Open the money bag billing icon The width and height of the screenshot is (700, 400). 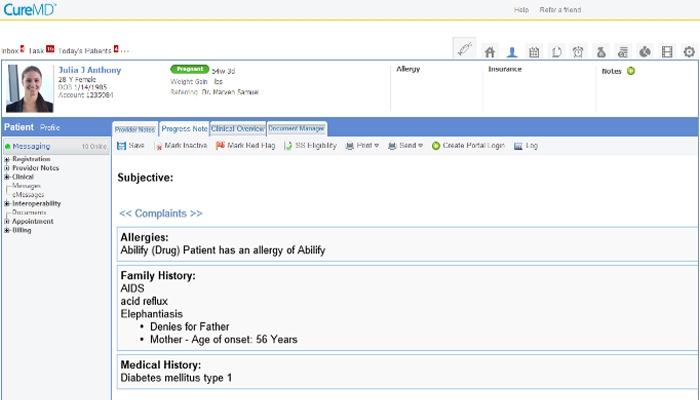pos(601,51)
